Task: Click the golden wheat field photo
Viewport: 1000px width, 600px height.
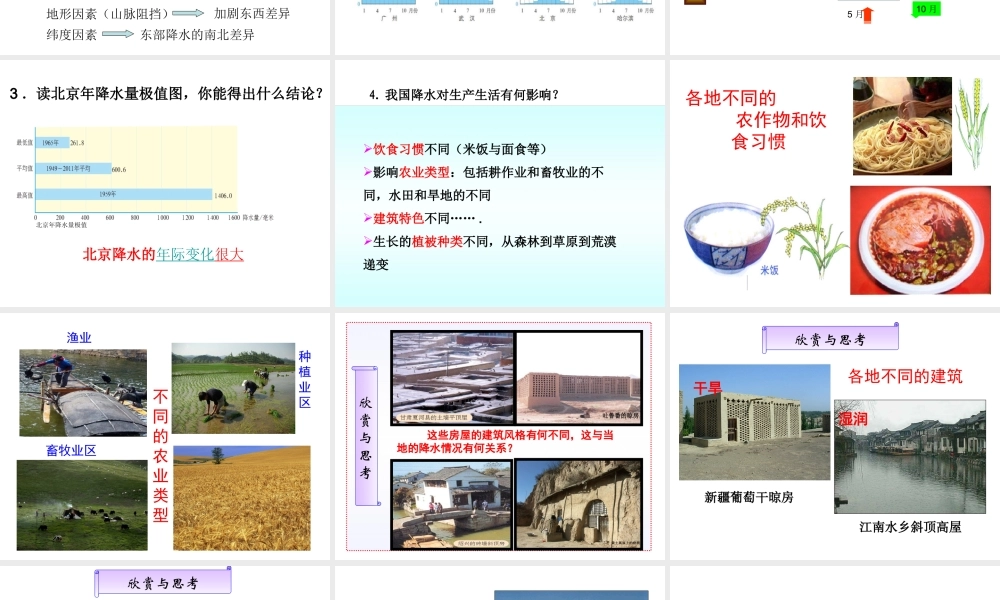Action: [242, 498]
